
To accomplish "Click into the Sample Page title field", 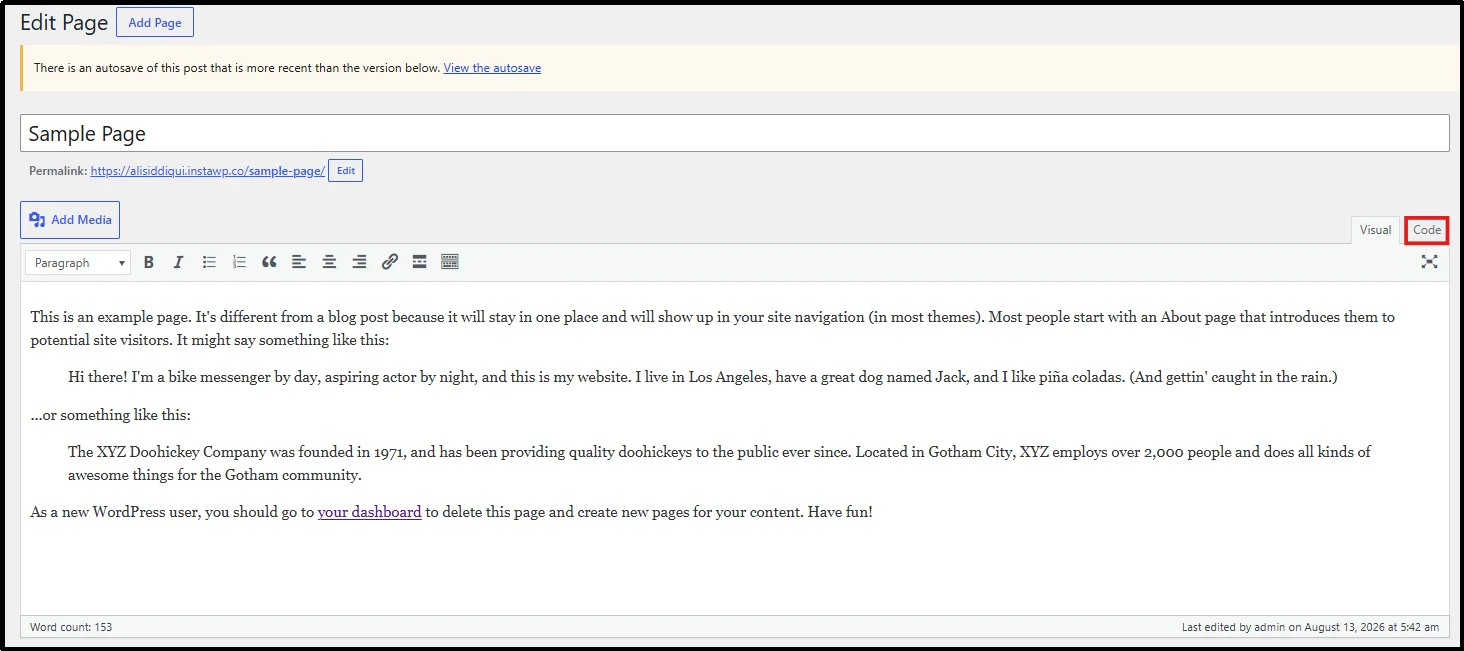I will (x=734, y=133).
